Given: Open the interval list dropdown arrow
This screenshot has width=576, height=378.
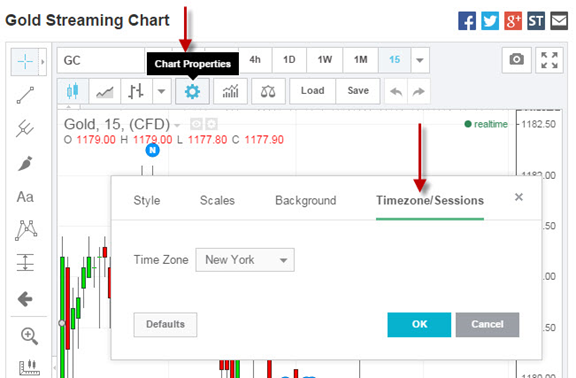Looking at the screenshot, I should pos(420,60).
